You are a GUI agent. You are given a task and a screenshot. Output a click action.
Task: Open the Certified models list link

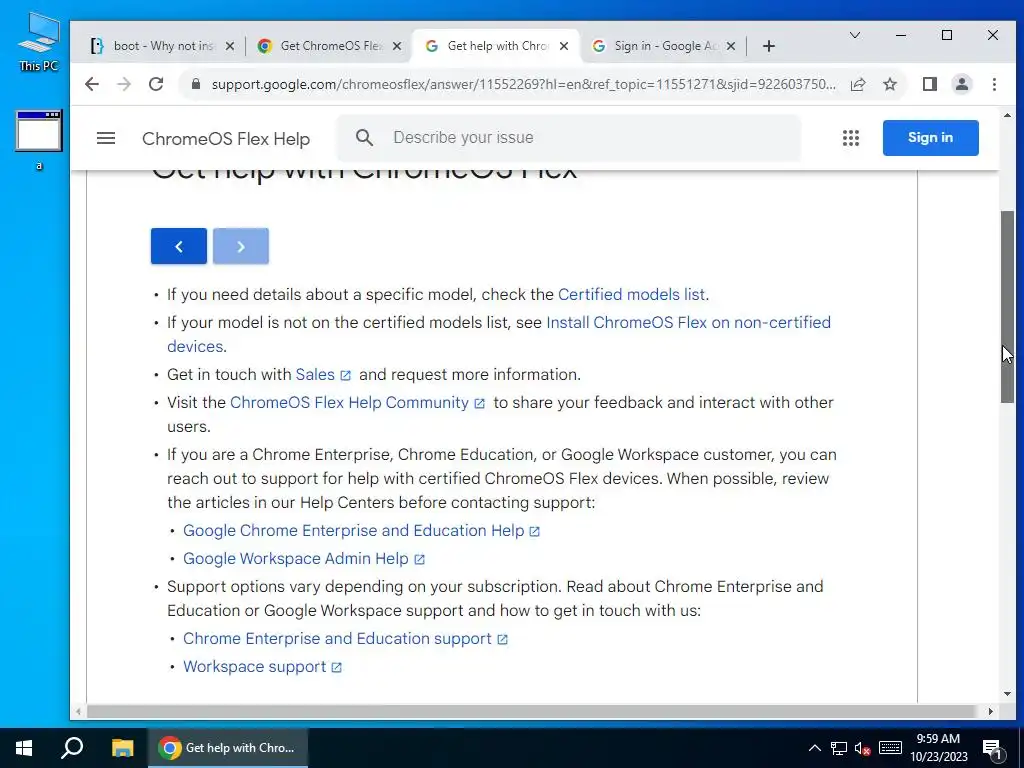coord(632,295)
